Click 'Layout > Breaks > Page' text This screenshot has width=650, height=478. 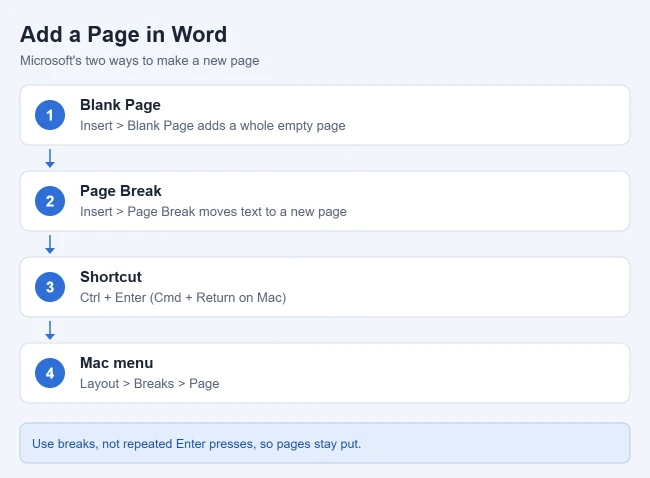click(x=150, y=383)
